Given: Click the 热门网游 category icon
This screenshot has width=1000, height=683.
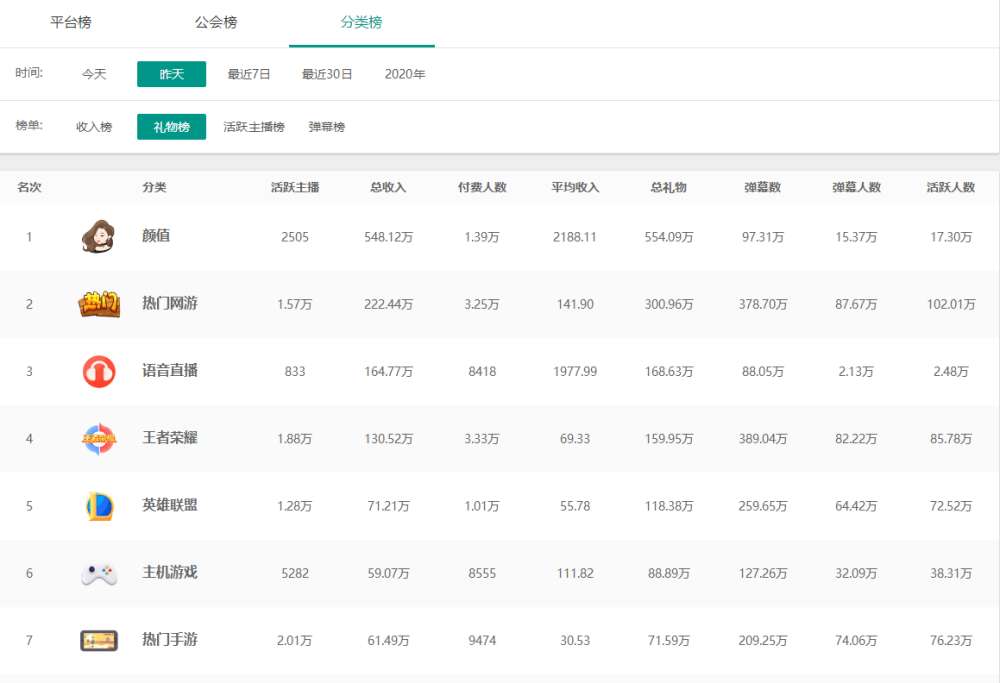Looking at the screenshot, I should tap(99, 304).
